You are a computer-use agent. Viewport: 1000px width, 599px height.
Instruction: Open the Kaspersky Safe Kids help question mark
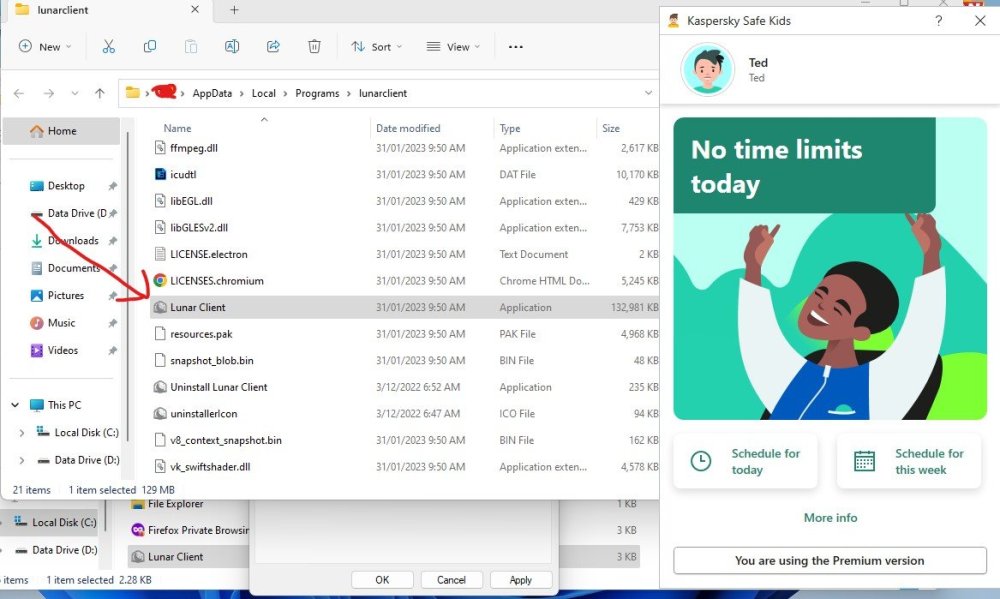[938, 20]
